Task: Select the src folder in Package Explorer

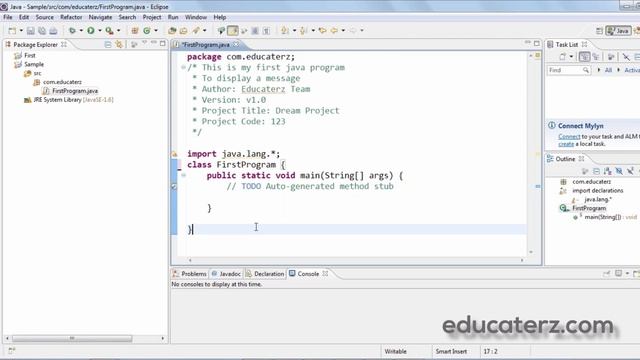Action: tap(37, 73)
